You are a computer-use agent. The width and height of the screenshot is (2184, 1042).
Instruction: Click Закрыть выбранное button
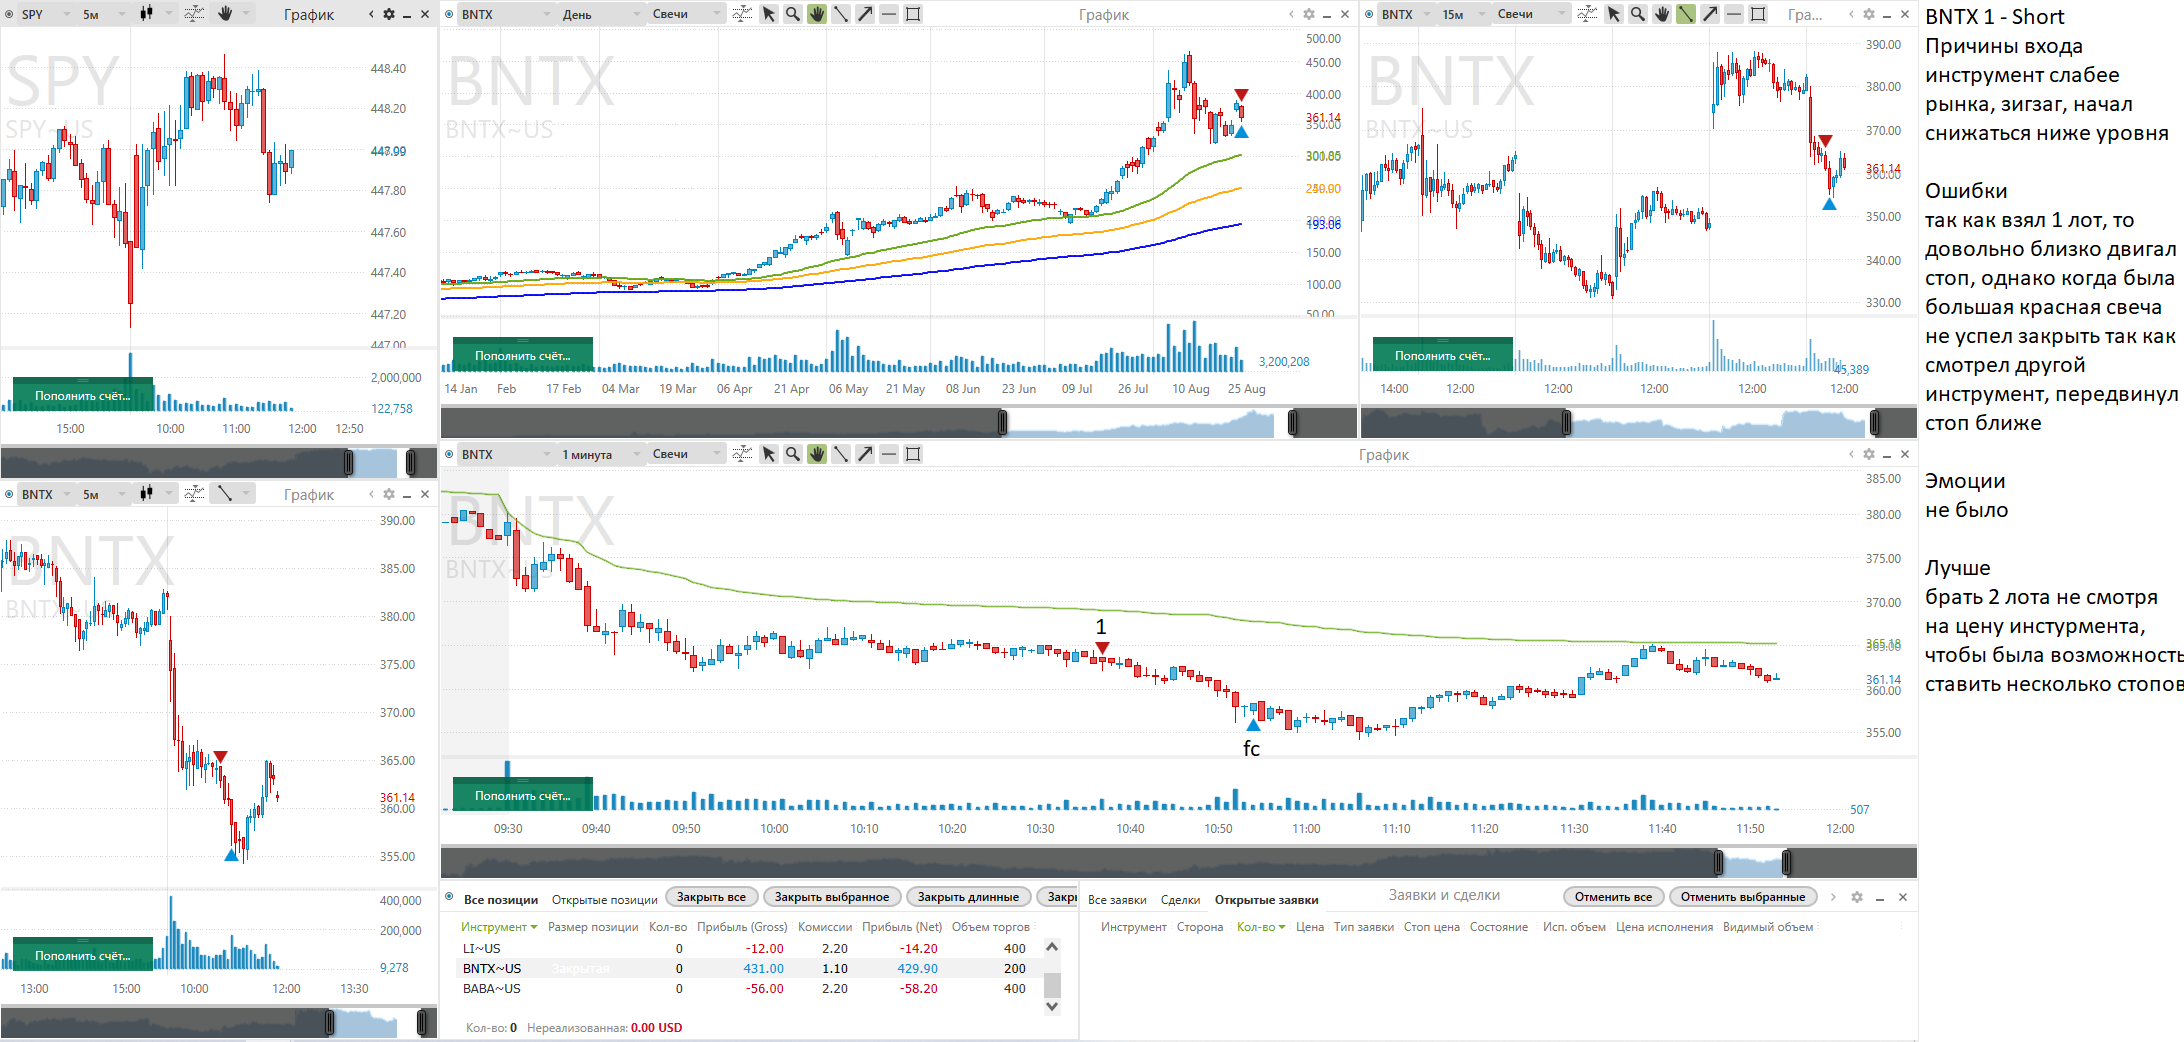(x=832, y=897)
